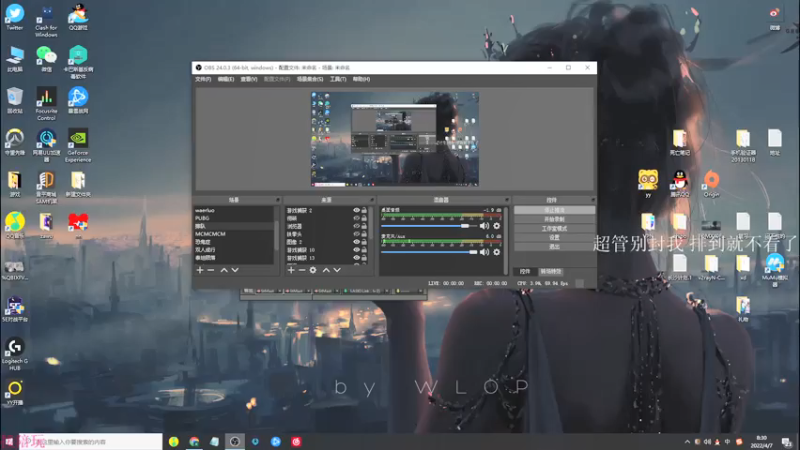Open OBS Tools menu
Image resolution: width=800 pixels, height=450 pixels.
338,79
